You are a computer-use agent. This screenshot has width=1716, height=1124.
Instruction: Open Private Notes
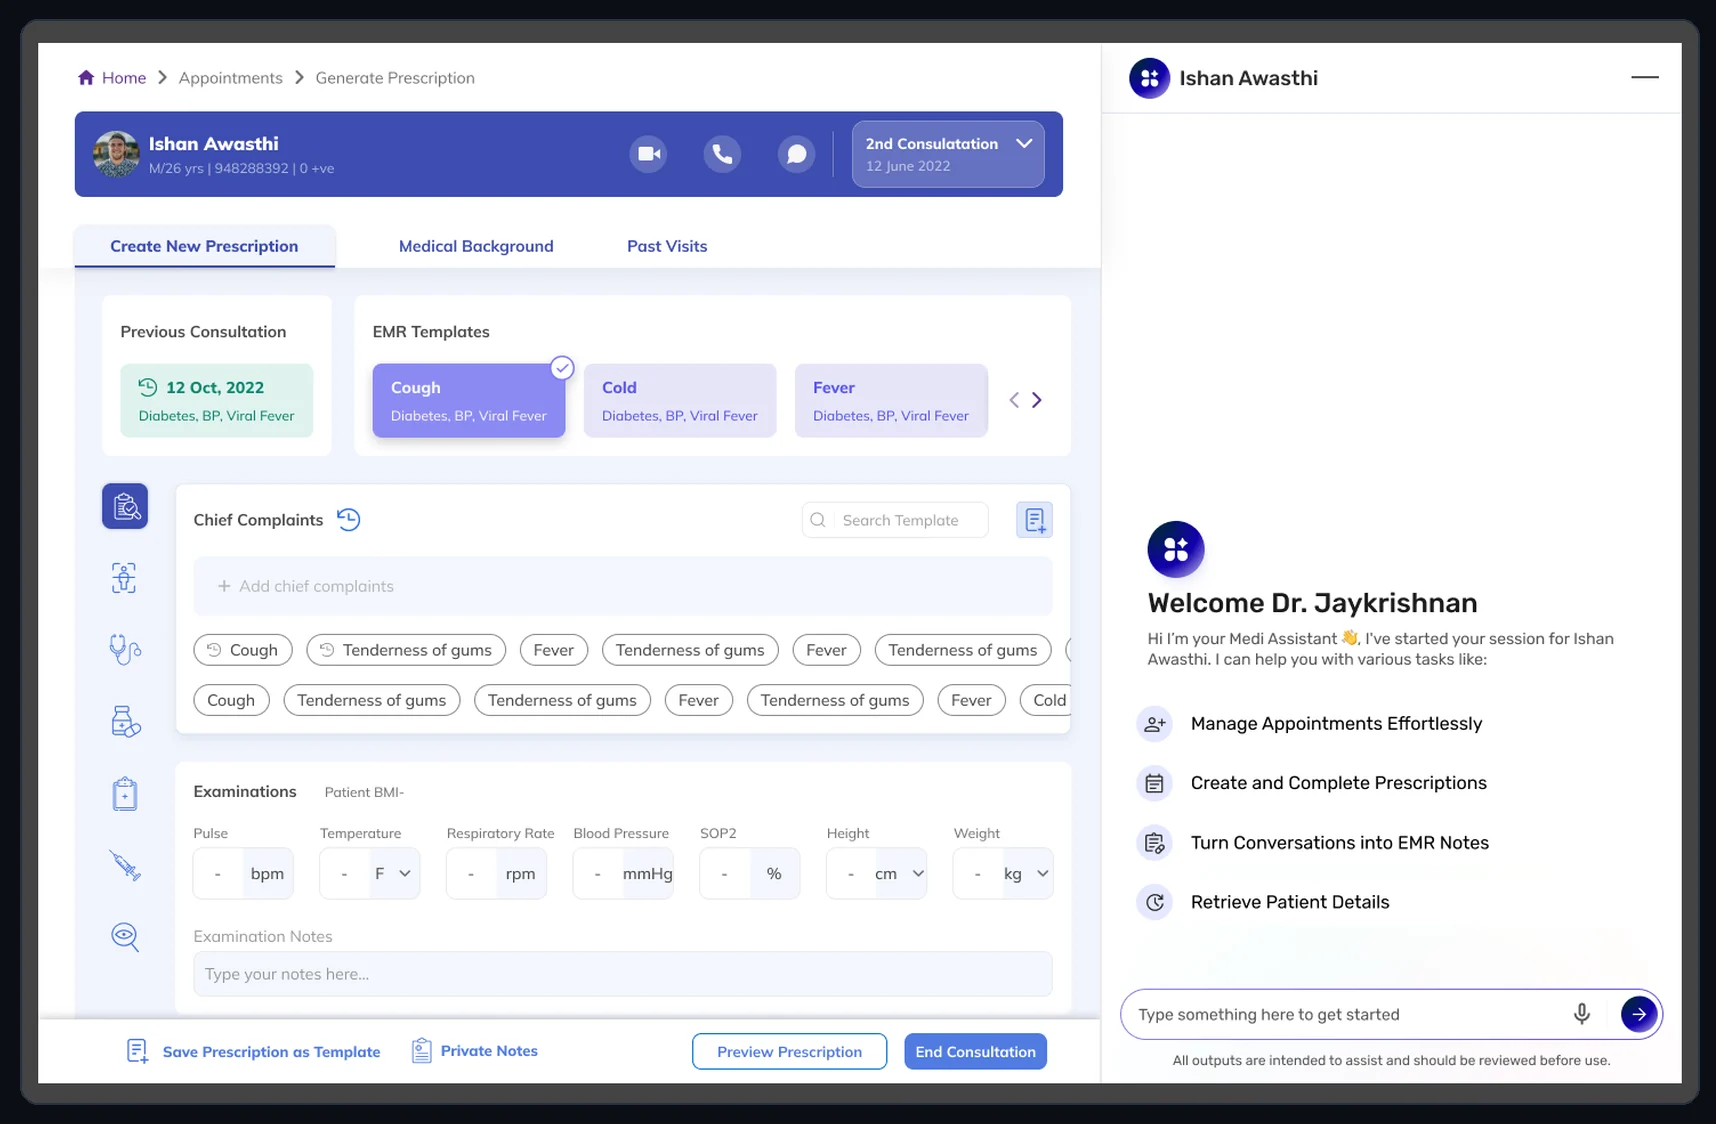click(475, 1051)
